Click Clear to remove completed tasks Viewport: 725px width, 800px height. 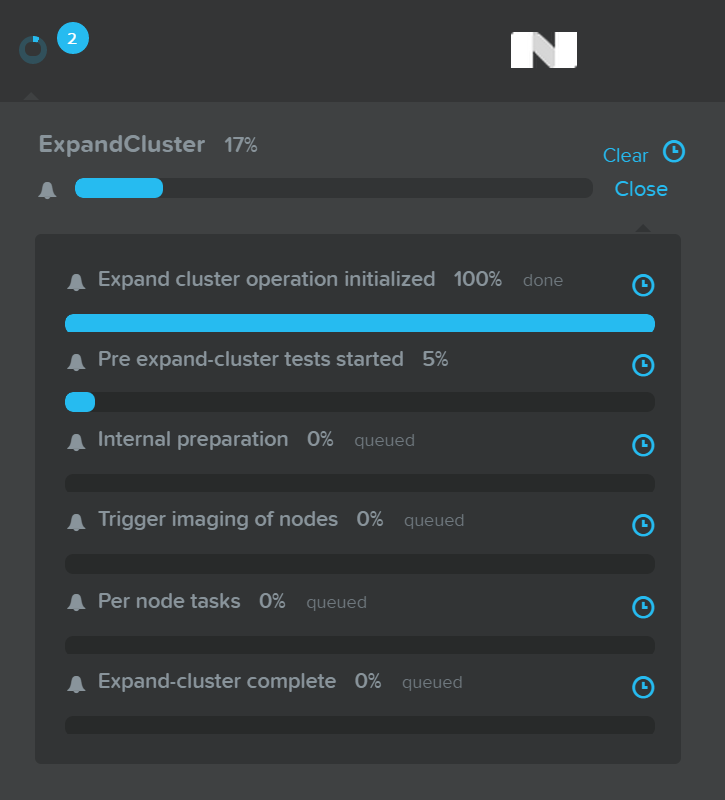point(624,155)
